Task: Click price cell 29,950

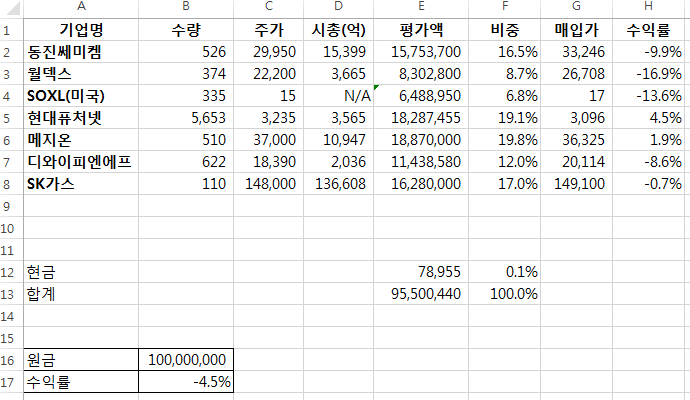Action: click(x=268, y=52)
